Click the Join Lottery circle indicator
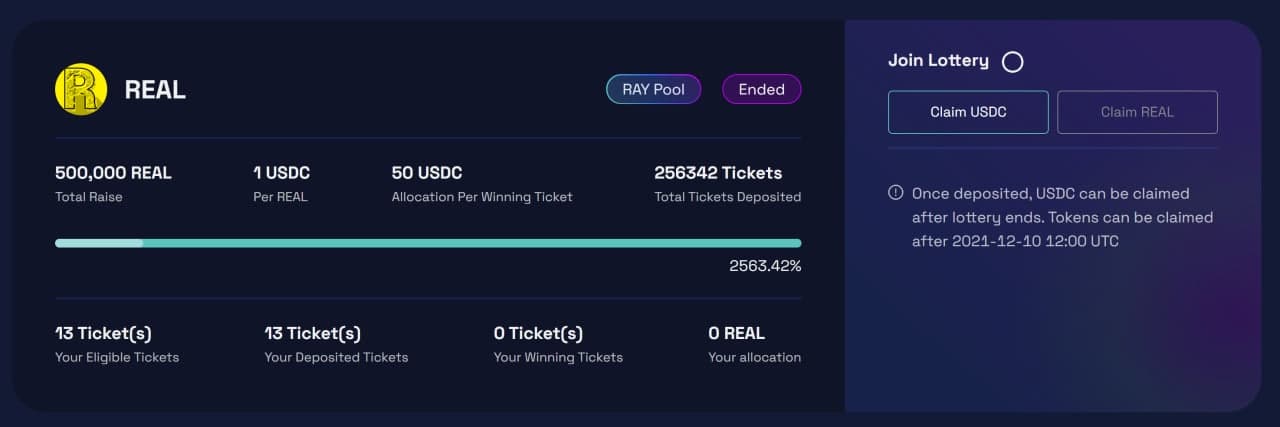1280x427 pixels. (1013, 62)
